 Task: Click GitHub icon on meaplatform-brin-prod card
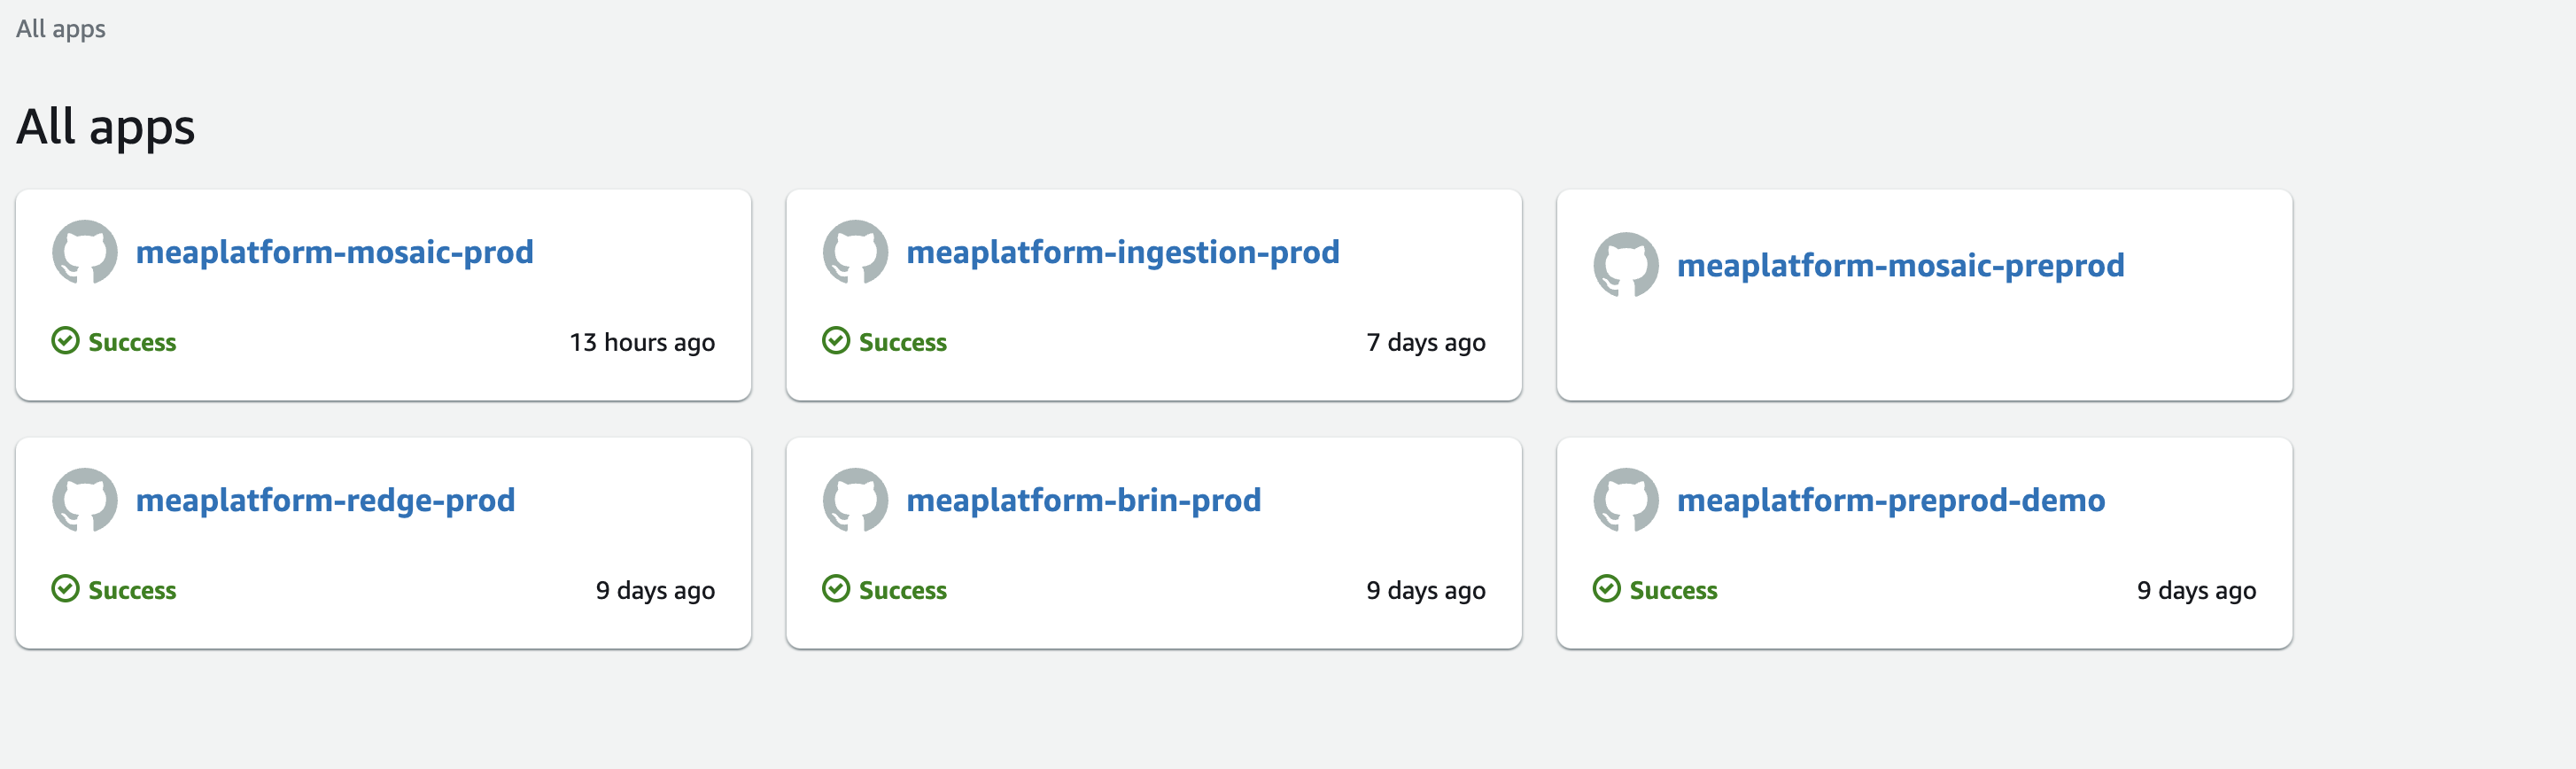tap(855, 500)
